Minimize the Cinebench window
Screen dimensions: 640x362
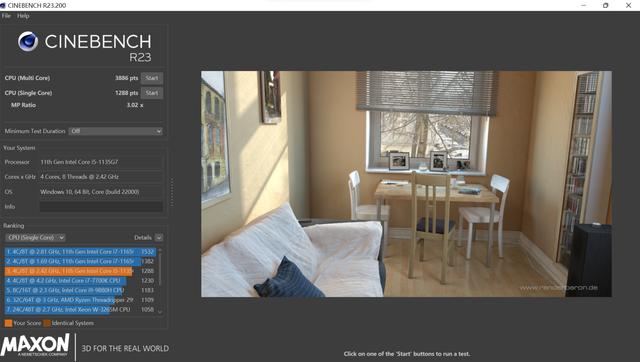click(583, 5)
